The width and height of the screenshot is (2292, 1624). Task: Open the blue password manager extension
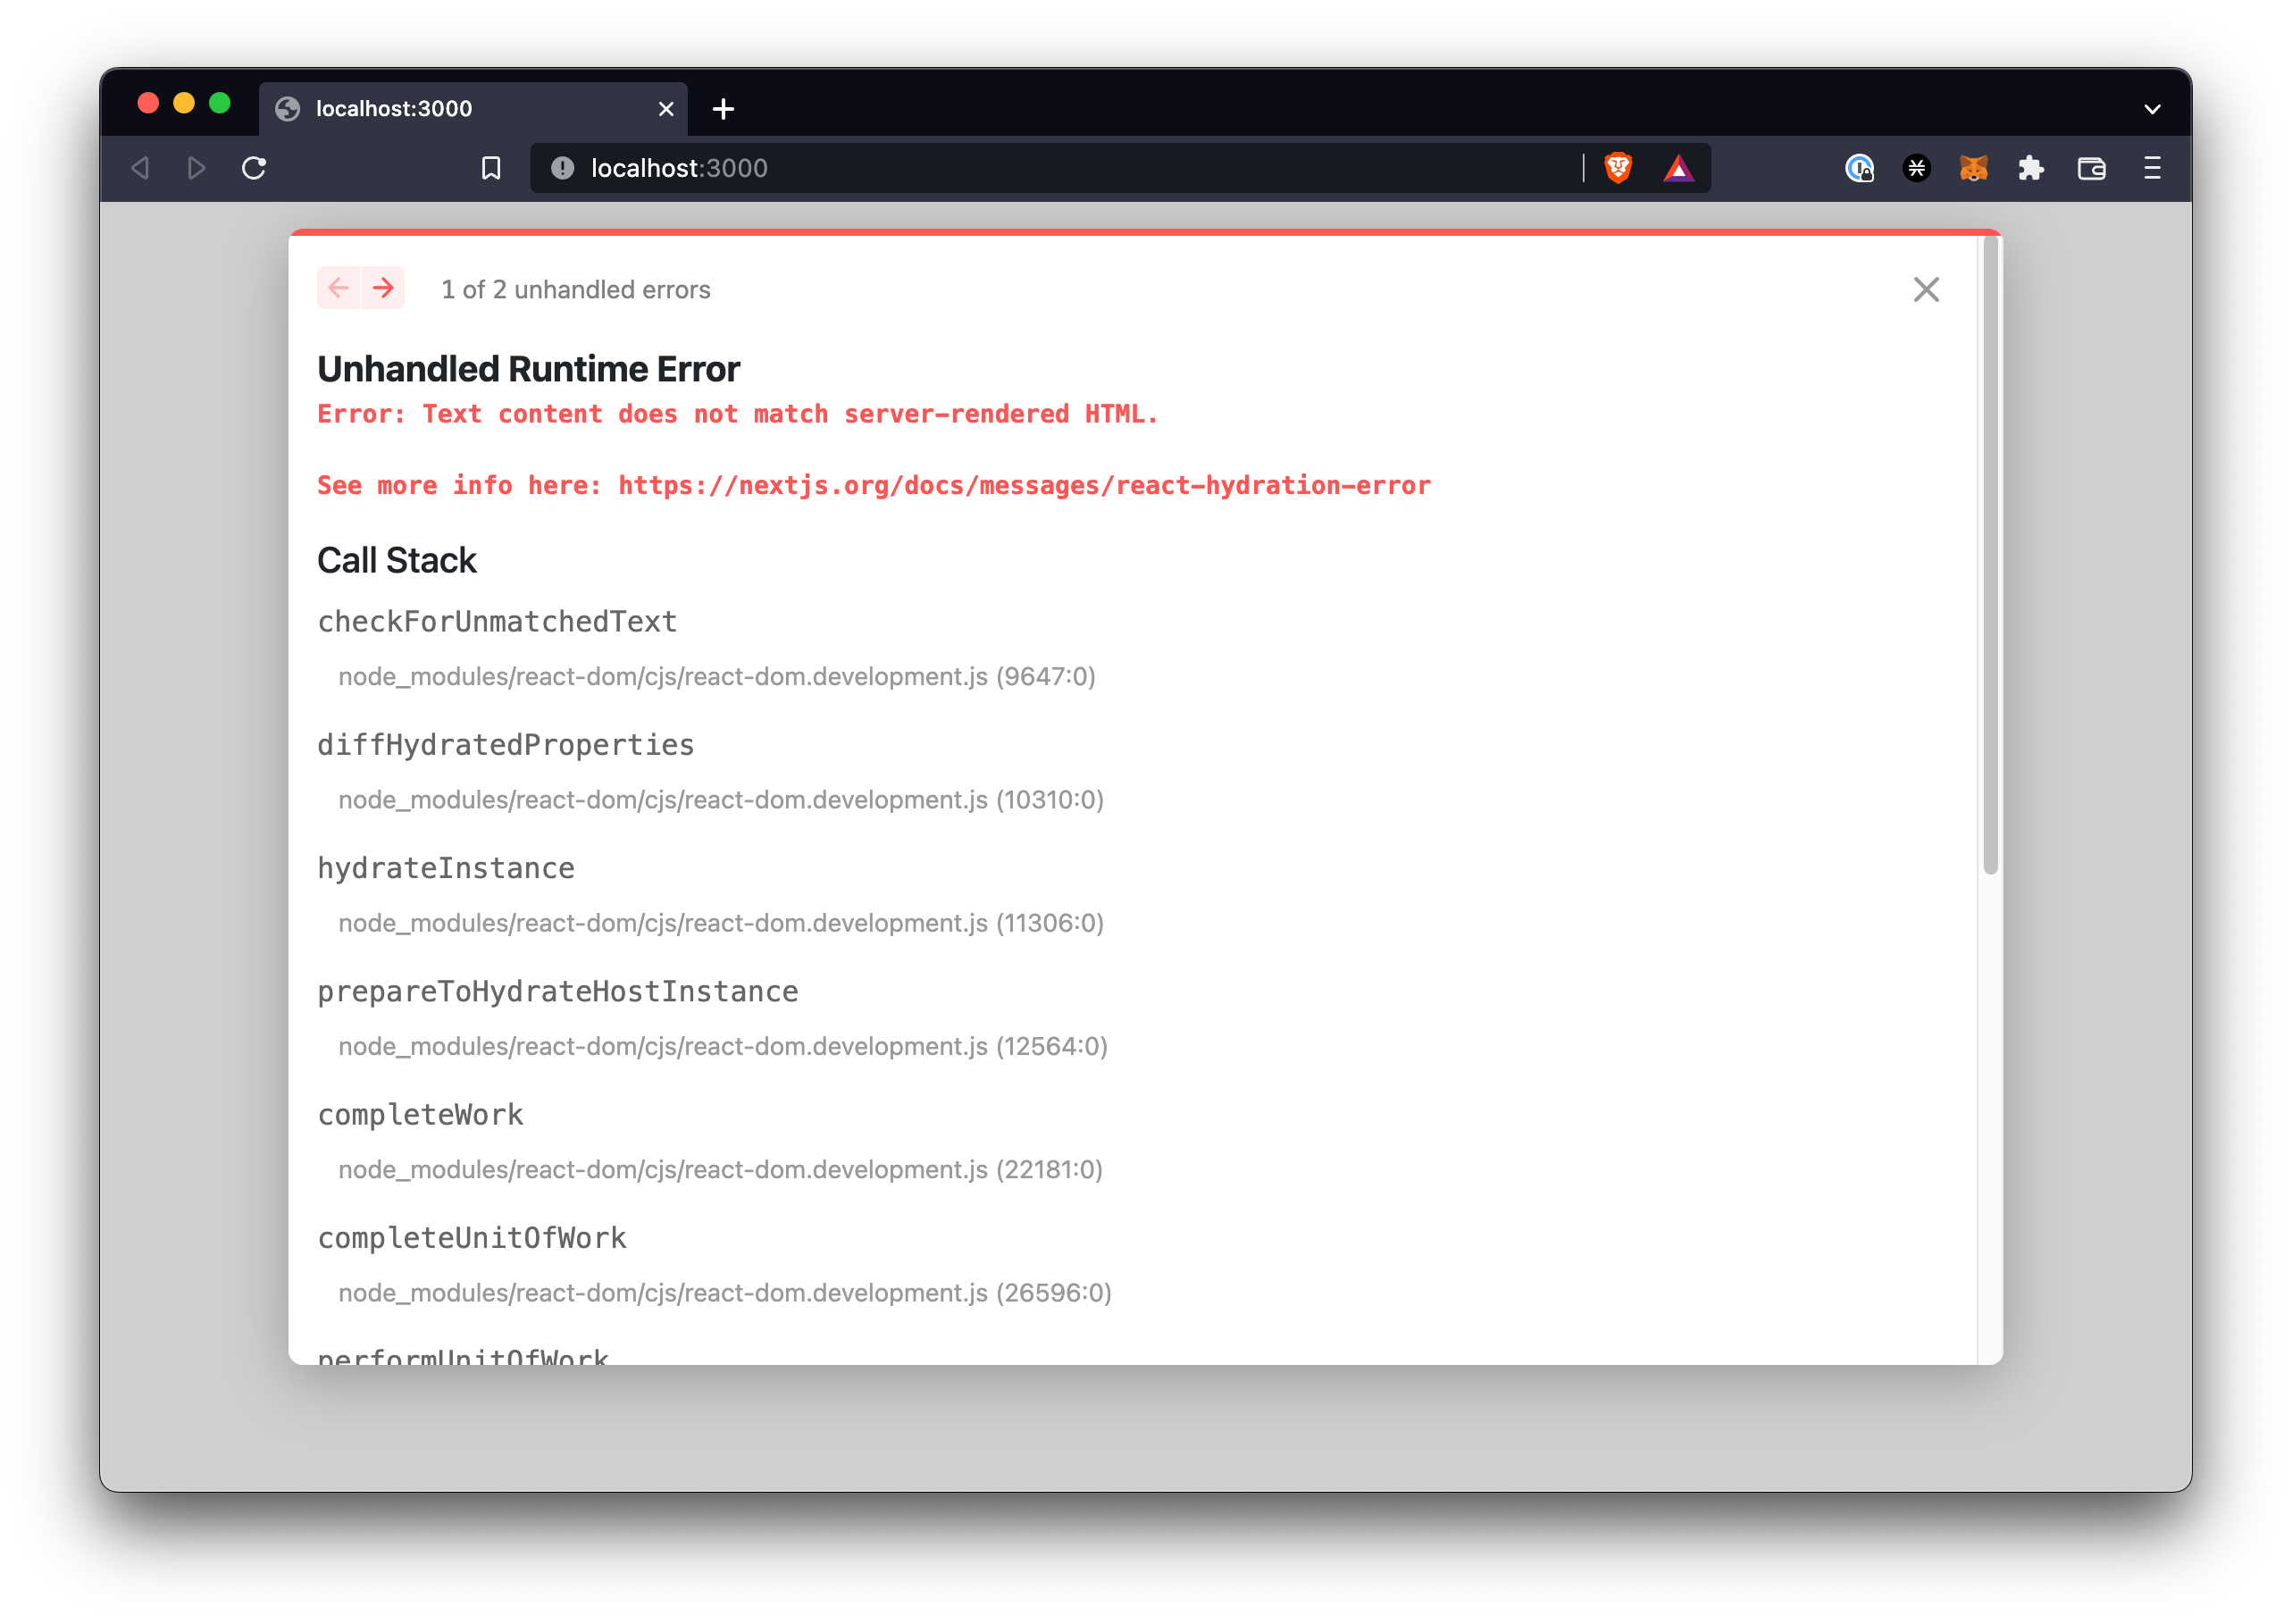1859,168
